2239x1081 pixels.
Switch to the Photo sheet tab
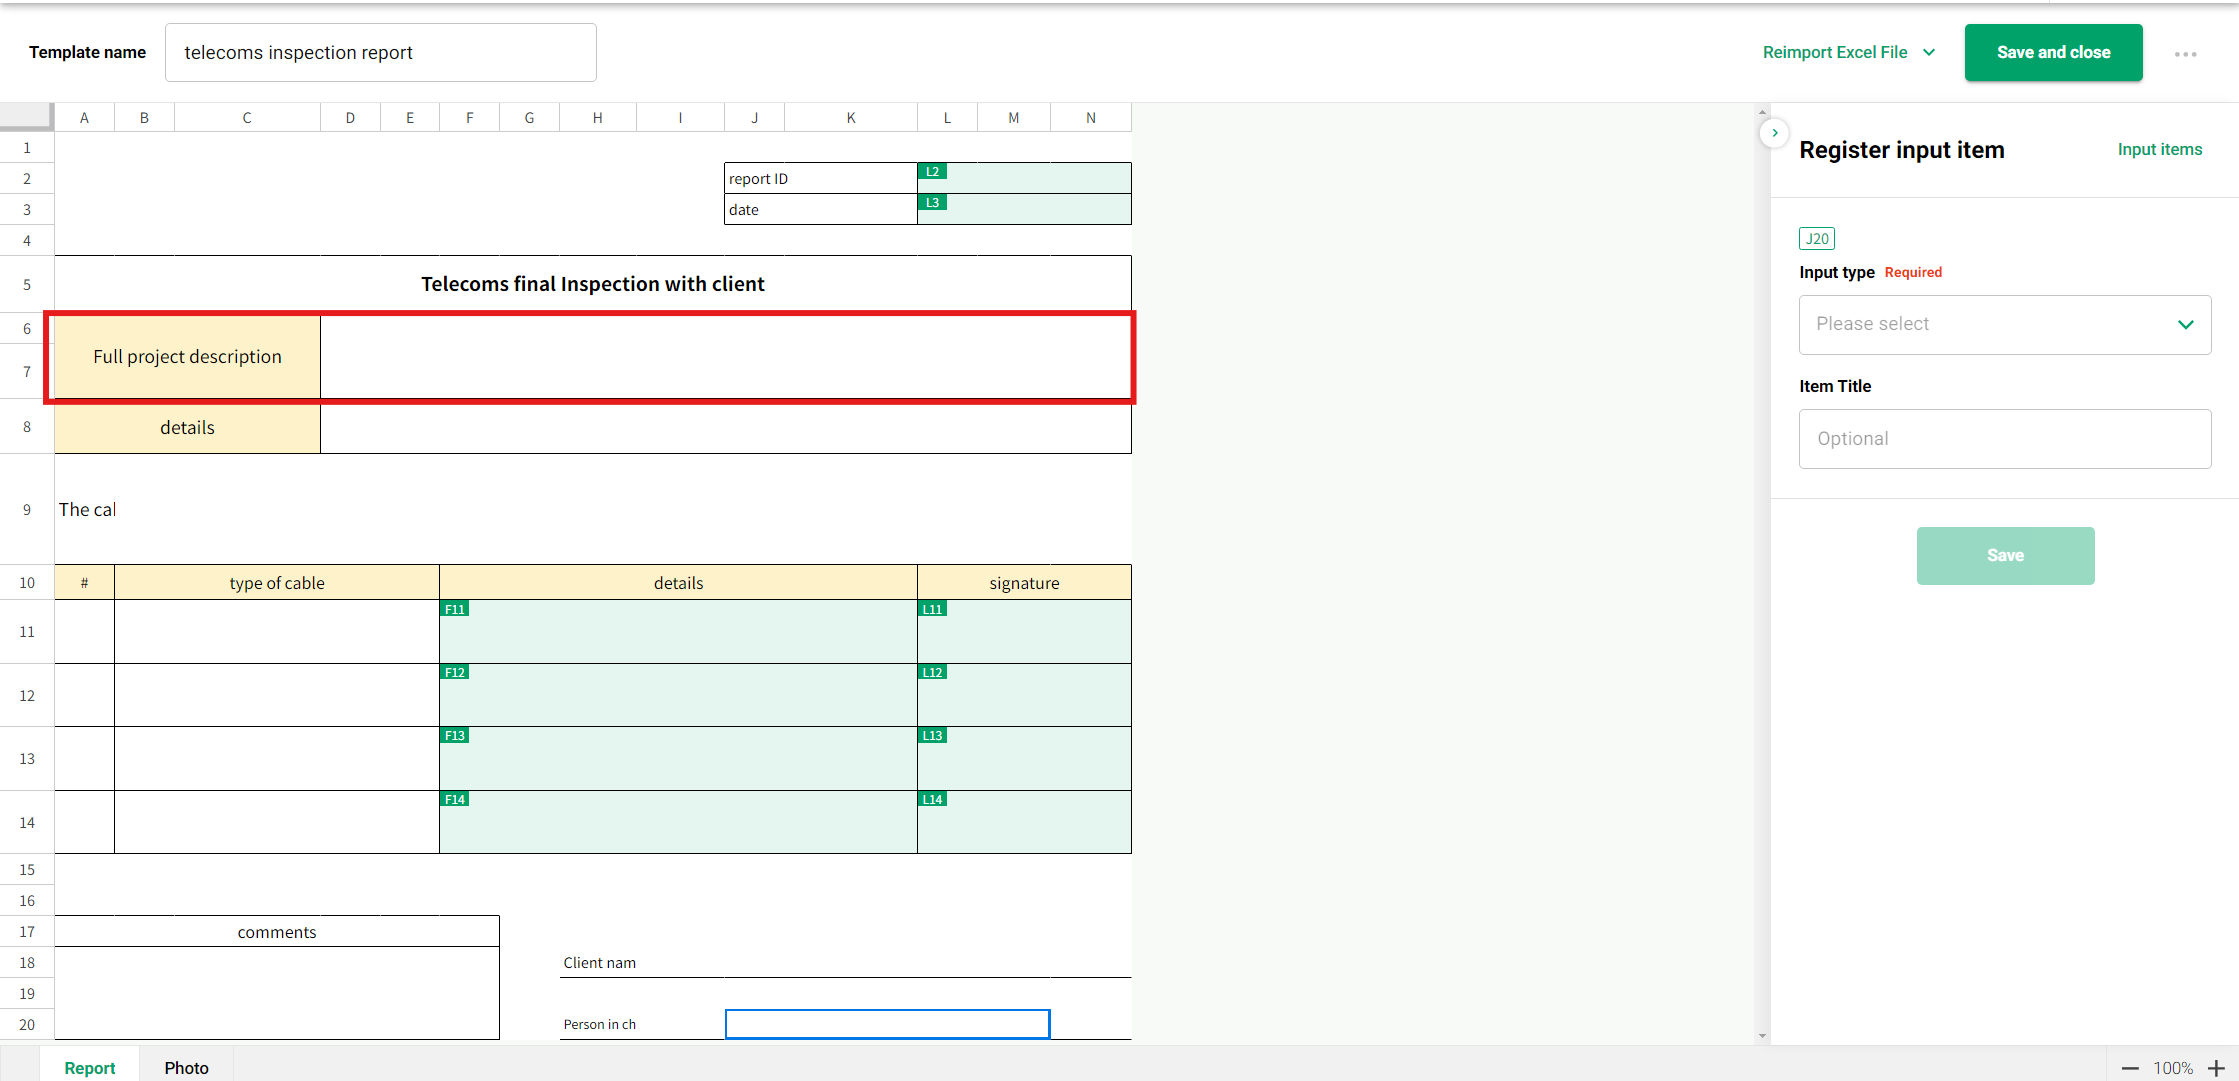point(186,1067)
